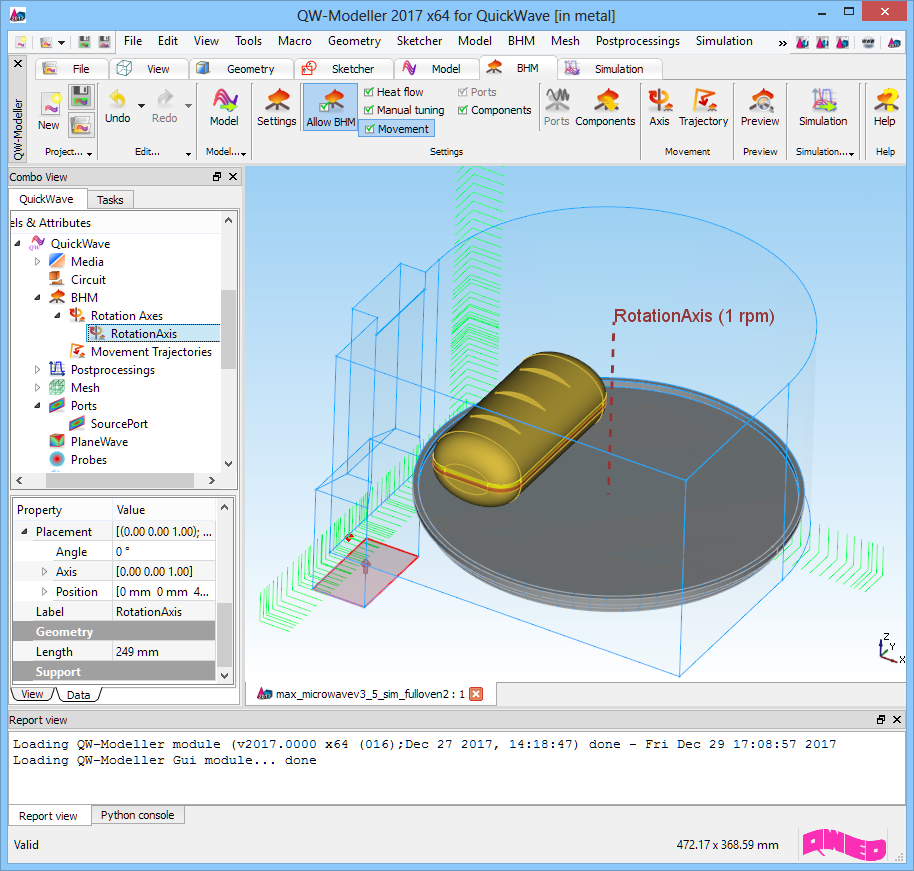Launch the Simulation tool

(823, 108)
